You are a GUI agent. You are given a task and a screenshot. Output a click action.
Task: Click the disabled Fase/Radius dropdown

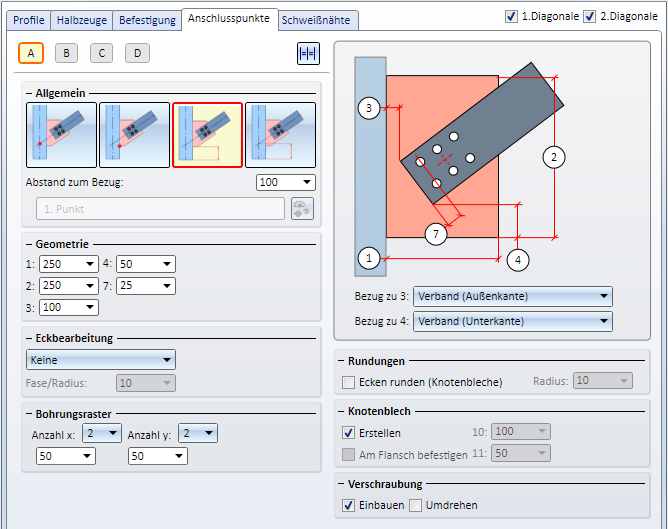(146, 383)
